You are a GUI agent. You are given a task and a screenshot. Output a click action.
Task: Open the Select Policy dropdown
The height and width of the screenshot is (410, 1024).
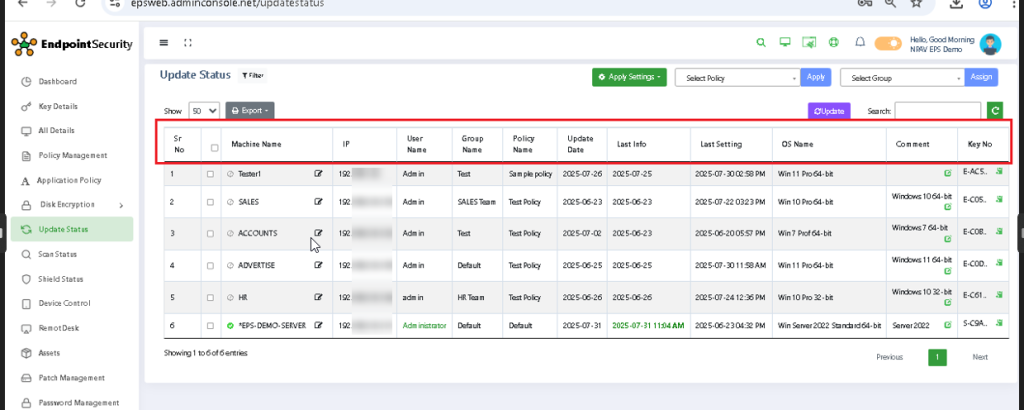point(738,77)
